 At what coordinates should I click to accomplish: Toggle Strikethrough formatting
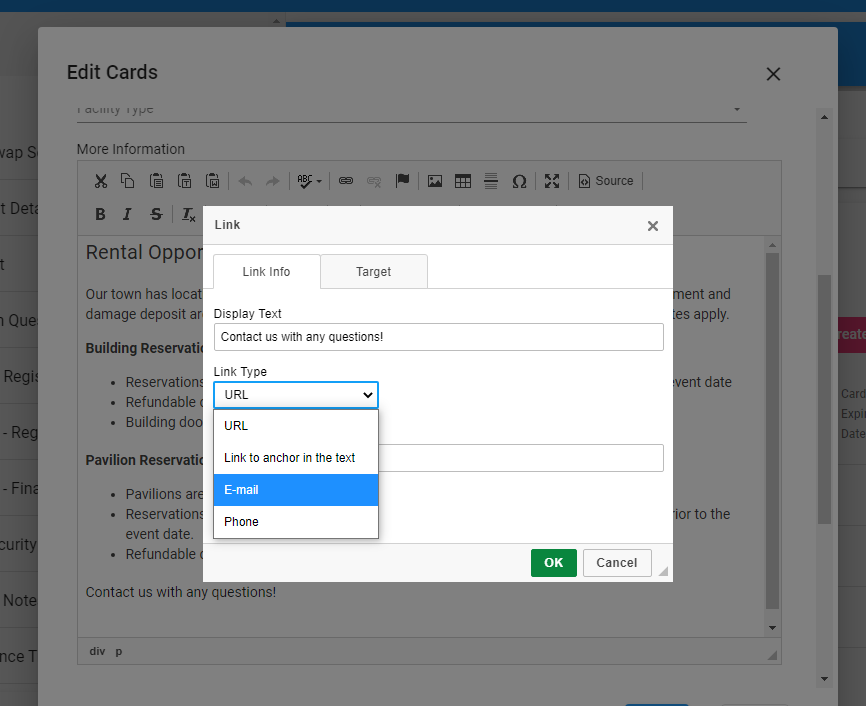(x=156, y=214)
